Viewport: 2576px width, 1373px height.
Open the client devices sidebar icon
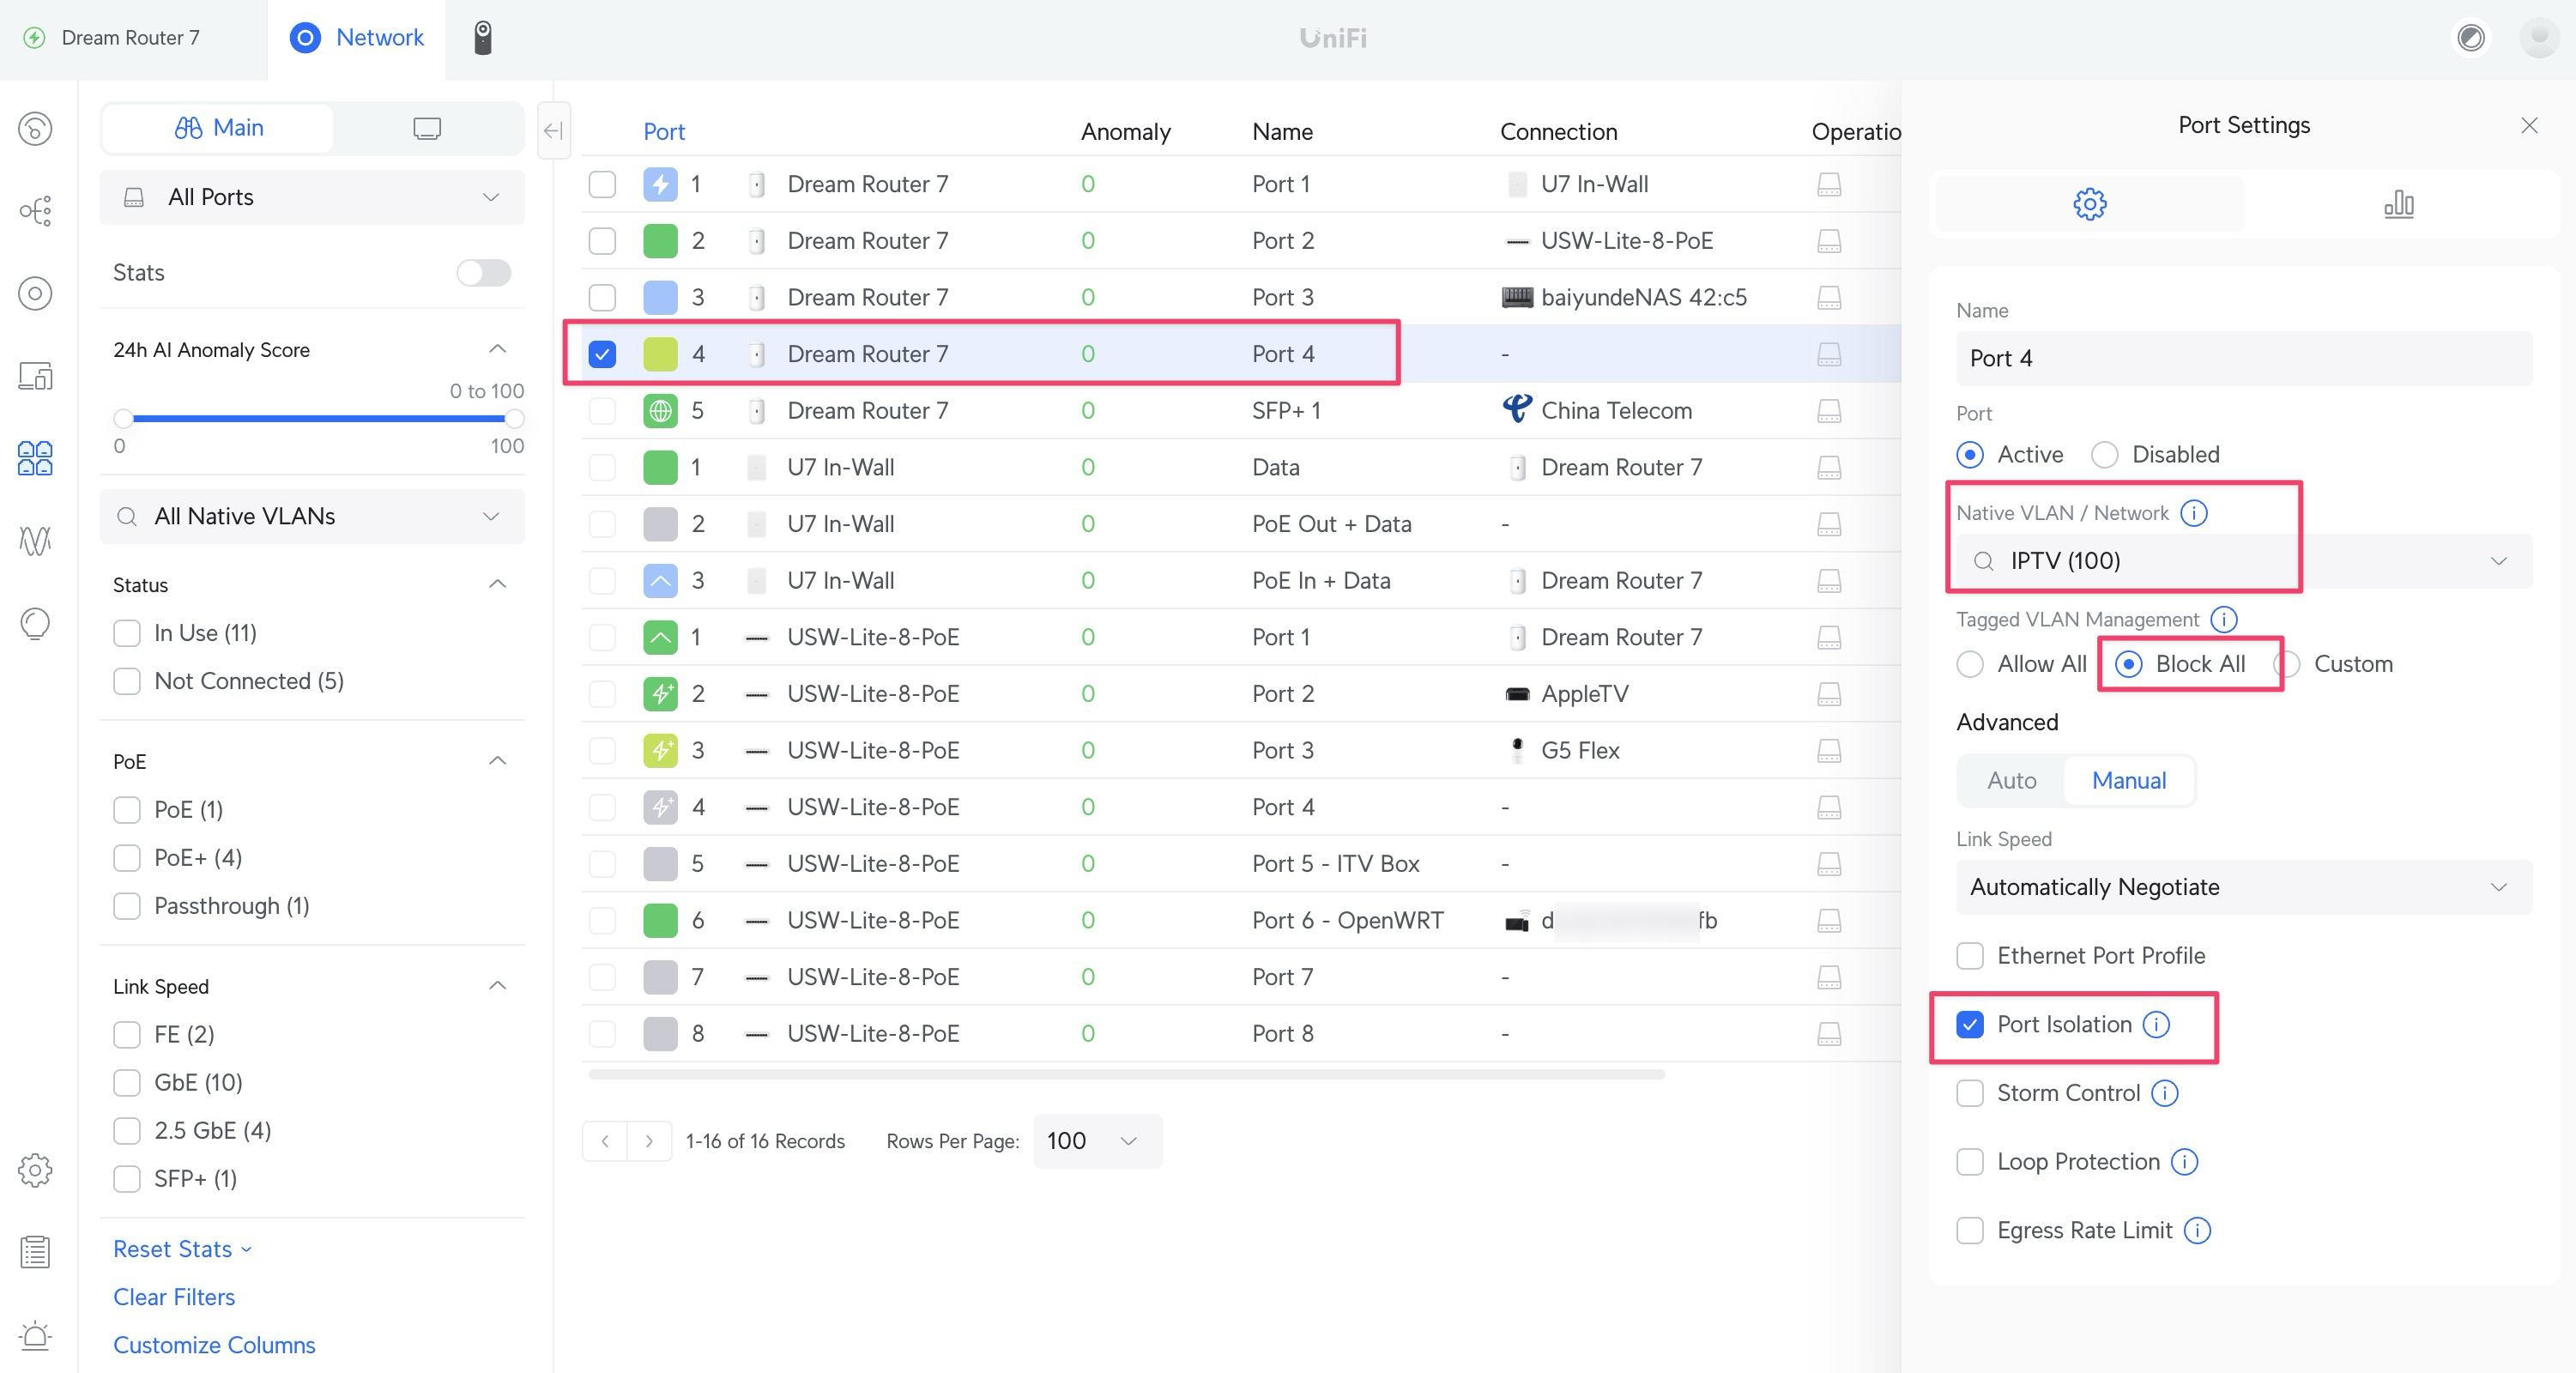(x=35, y=376)
